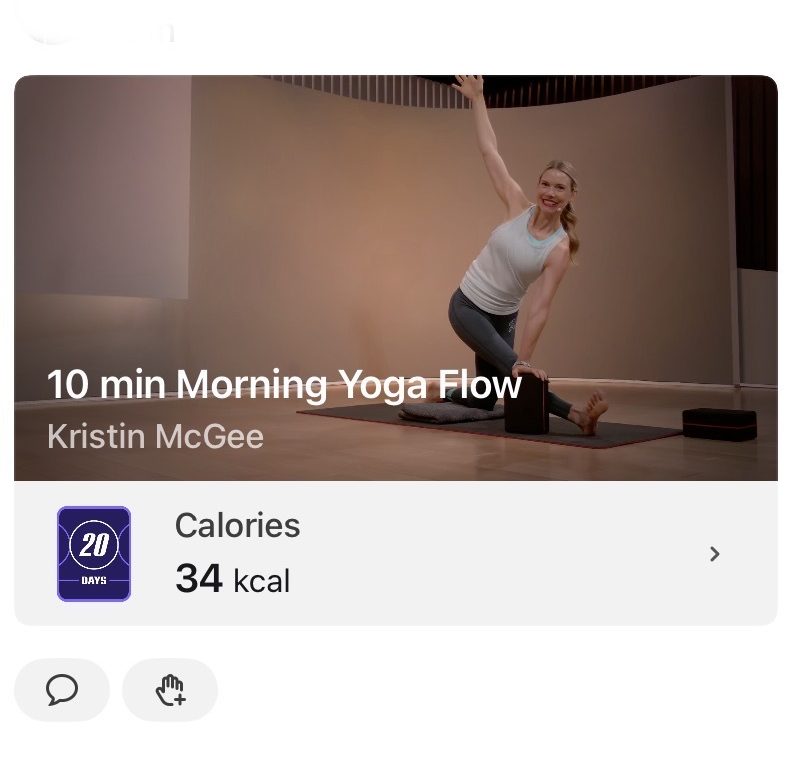Click the instructor's raised hand in photo

click(x=469, y=86)
